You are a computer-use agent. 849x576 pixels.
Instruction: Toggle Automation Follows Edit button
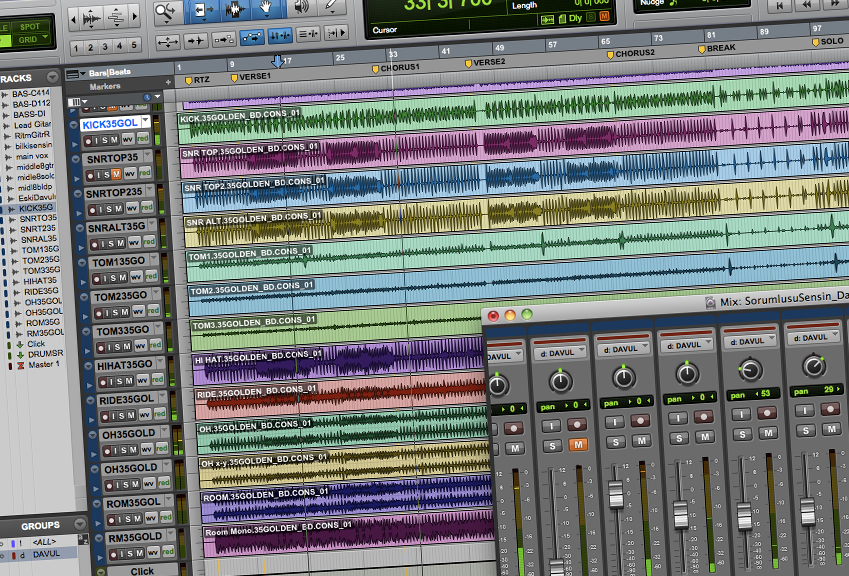tap(251, 37)
